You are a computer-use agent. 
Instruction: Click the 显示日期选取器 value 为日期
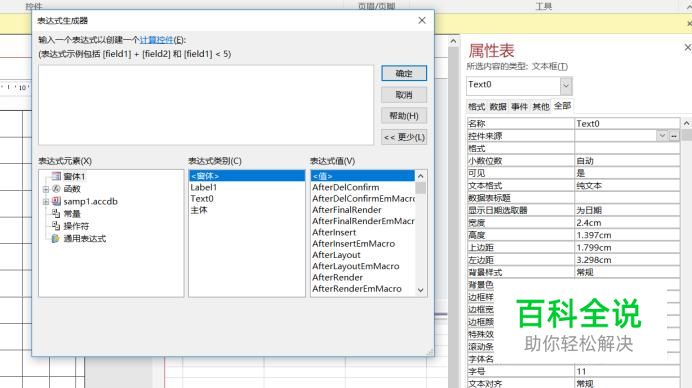click(627, 210)
